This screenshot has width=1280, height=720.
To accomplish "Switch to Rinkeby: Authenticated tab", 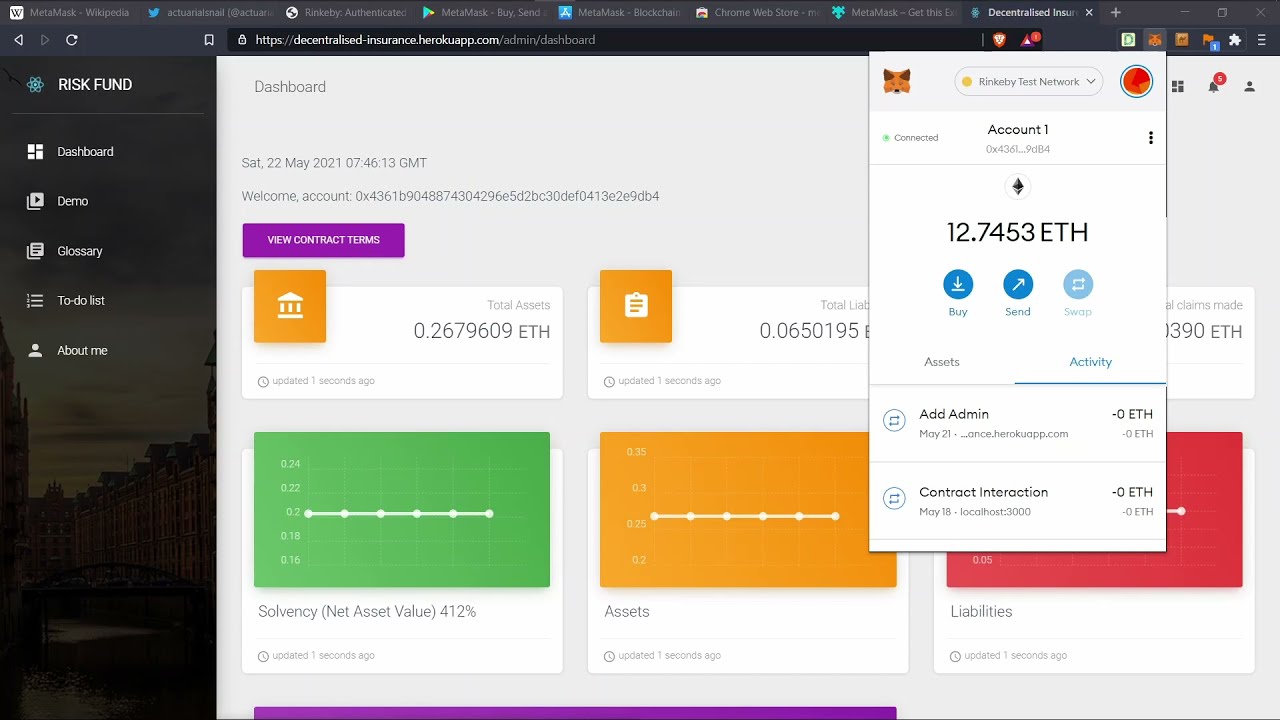I will pyautogui.click(x=345, y=13).
